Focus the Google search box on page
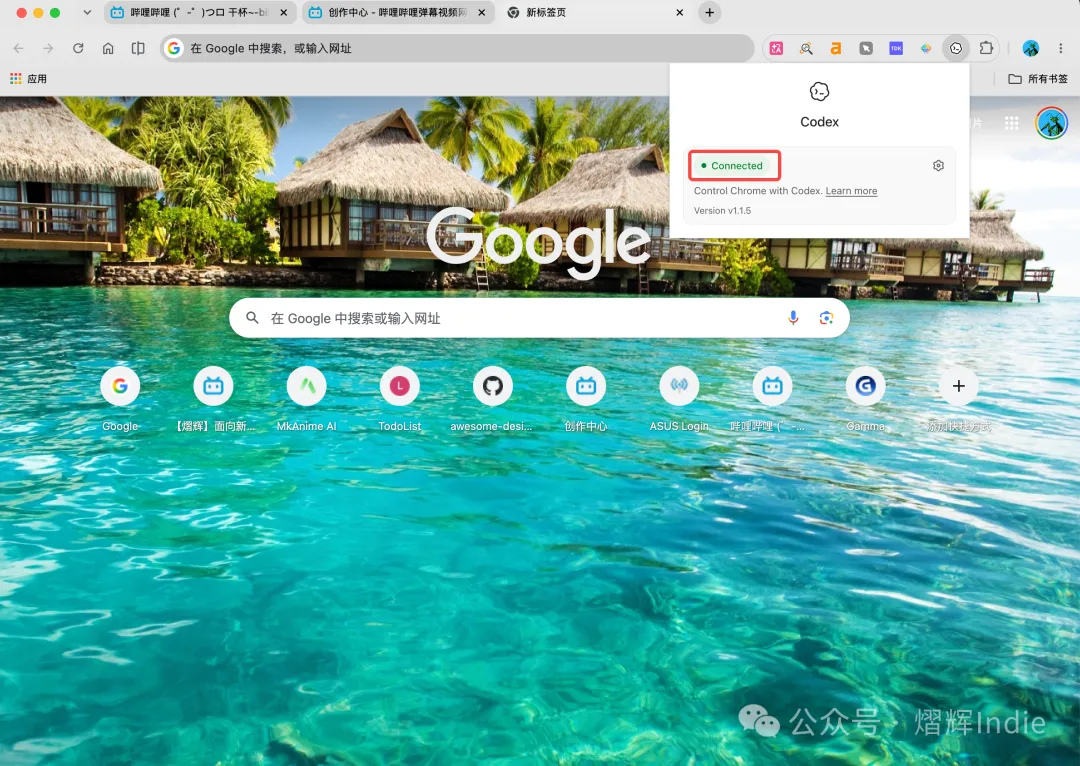Viewport: 1080px width, 766px height. 539,318
